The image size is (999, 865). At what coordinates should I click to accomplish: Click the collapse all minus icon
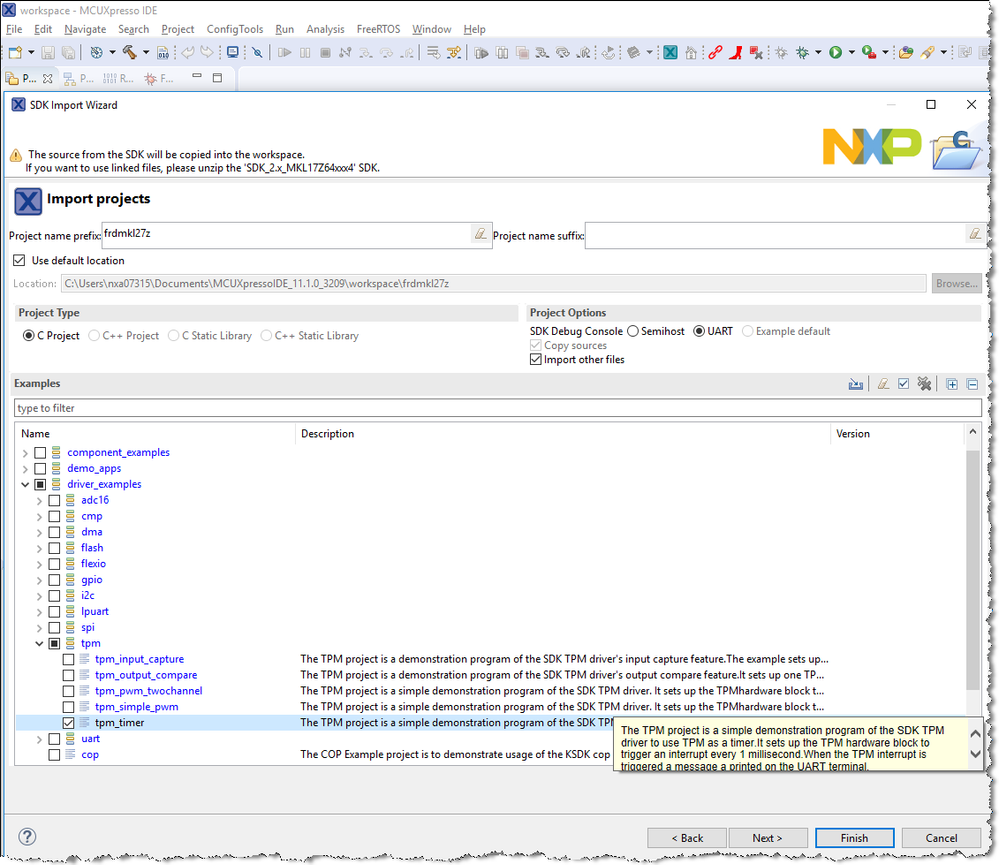pyautogui.click(x=972, y=384)
